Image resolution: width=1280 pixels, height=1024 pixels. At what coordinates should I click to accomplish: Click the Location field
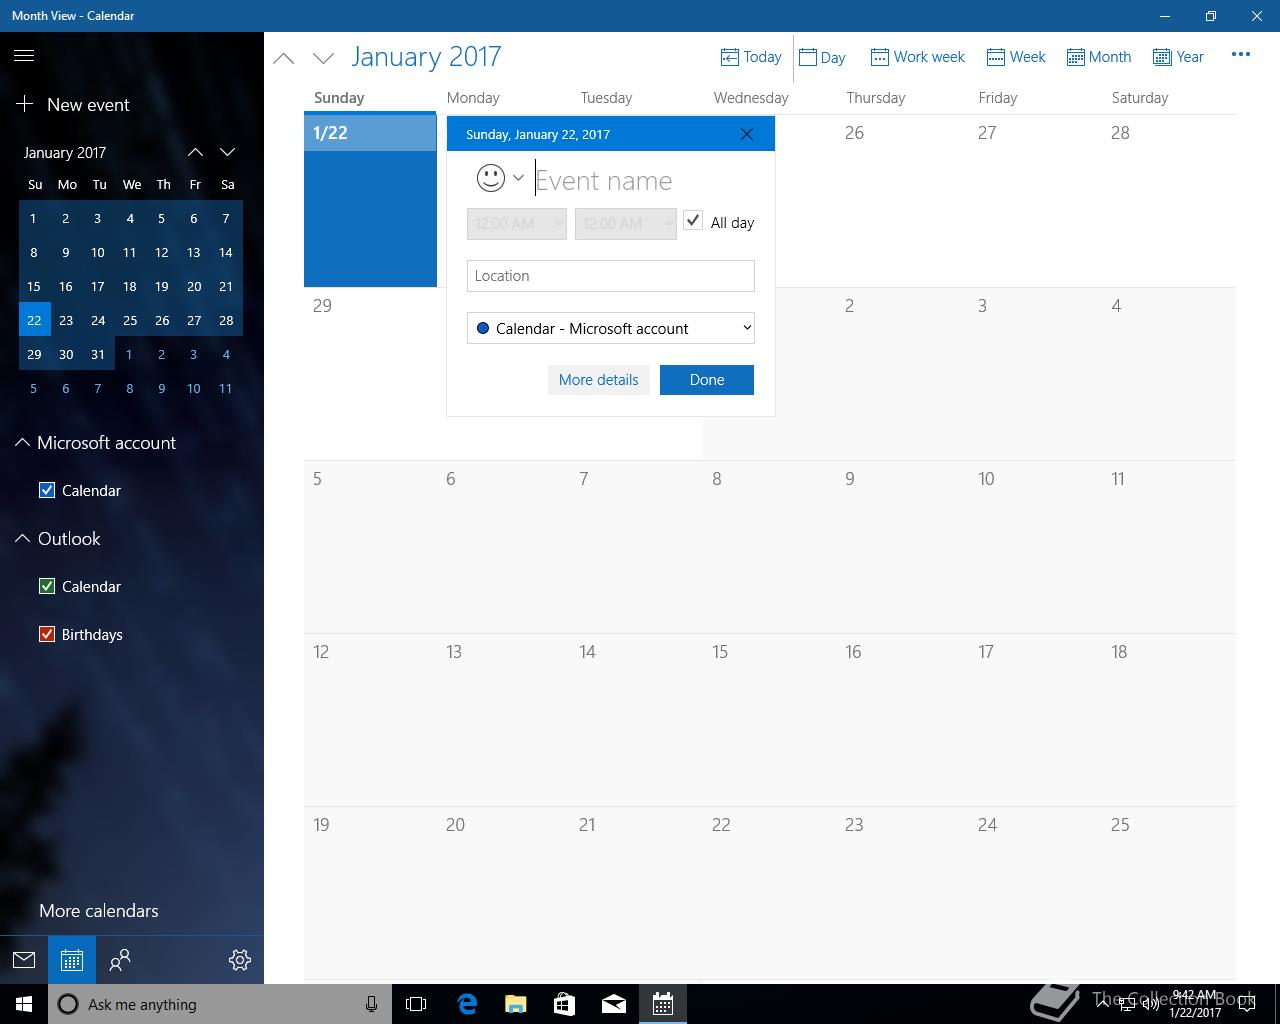click(611, 276)
